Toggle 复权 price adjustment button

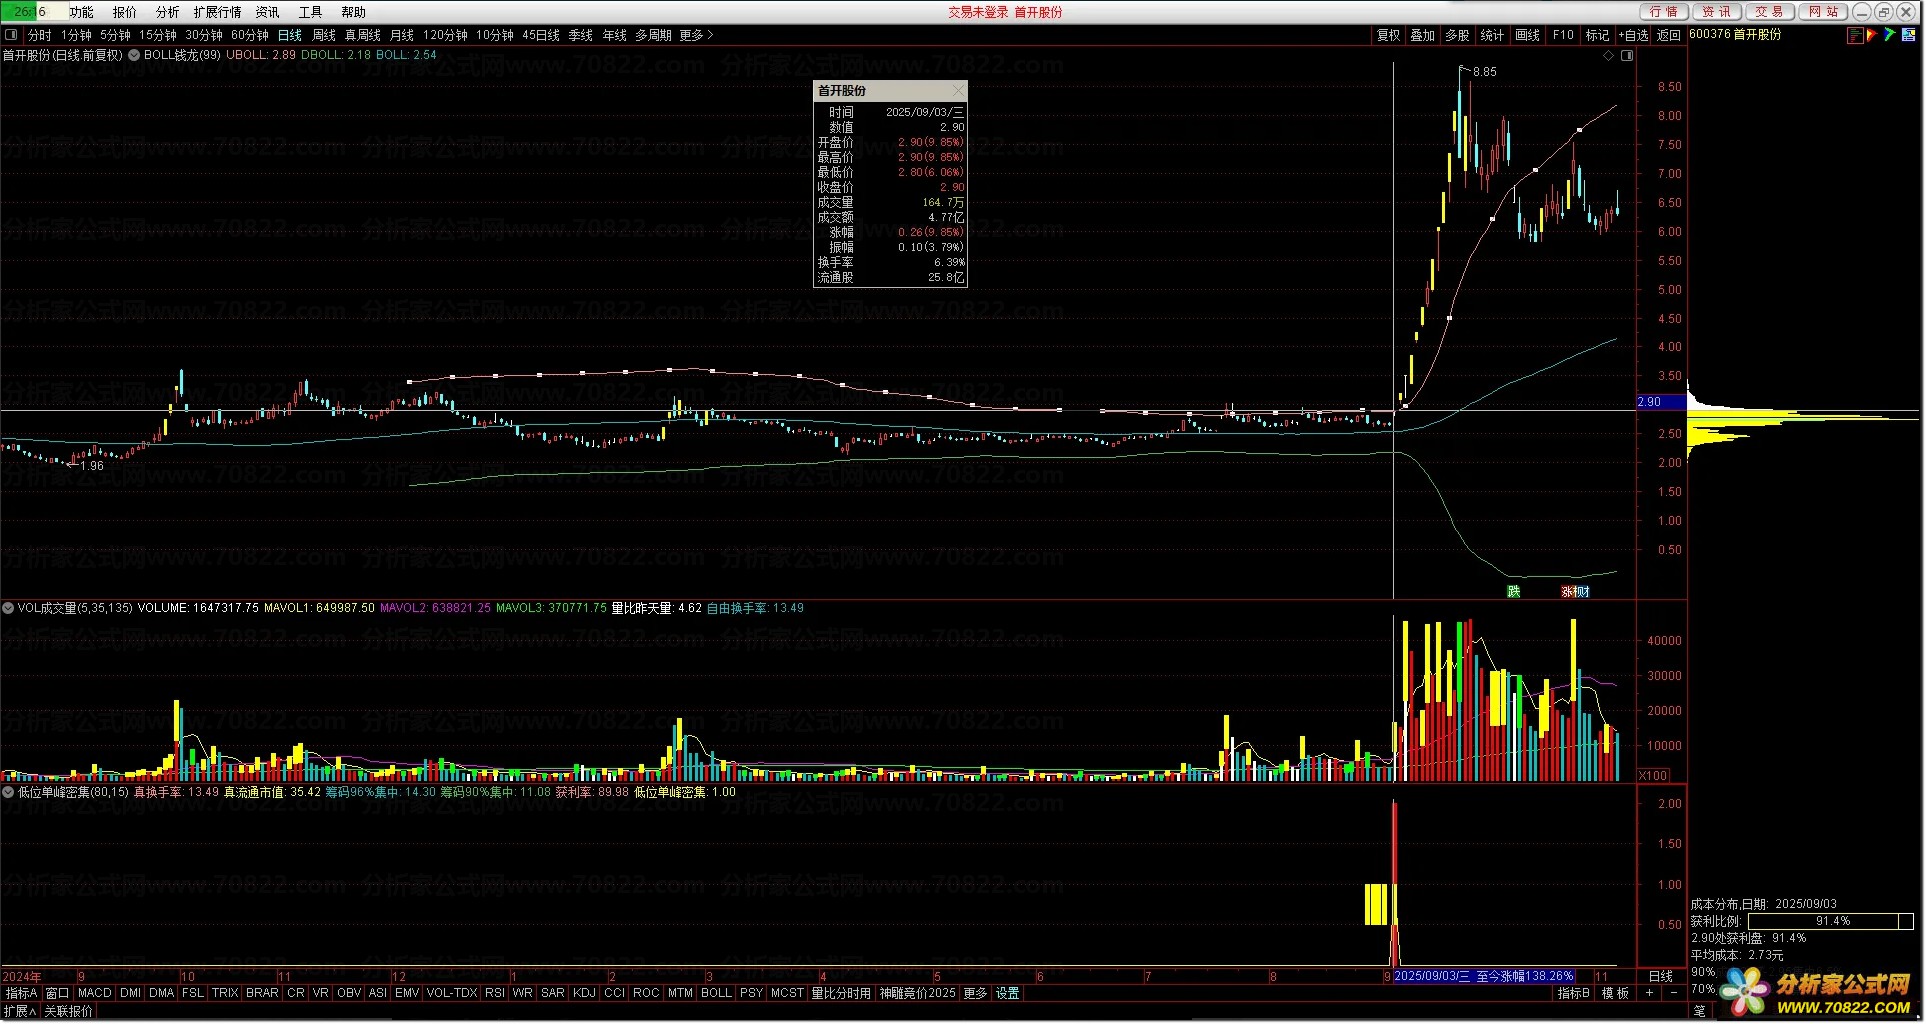(1388, 35)
